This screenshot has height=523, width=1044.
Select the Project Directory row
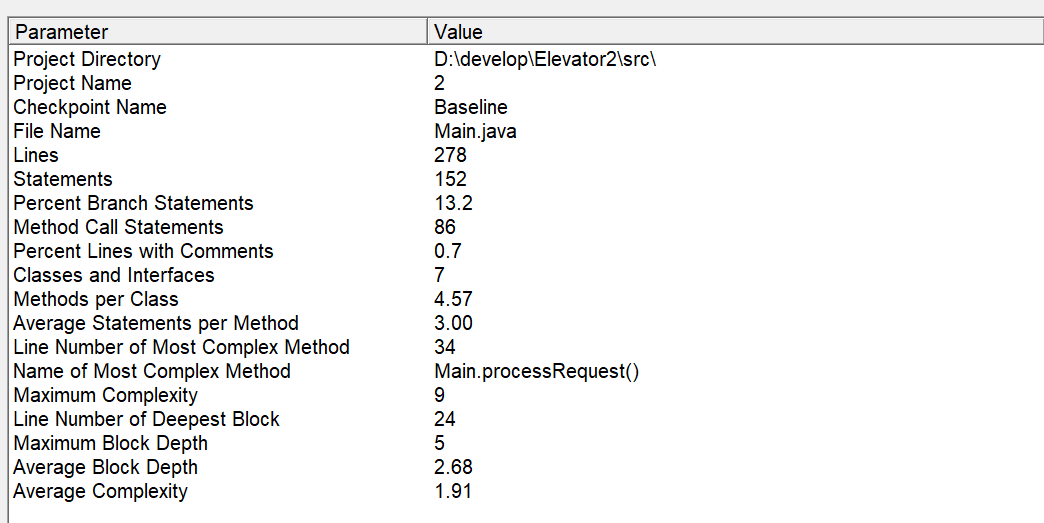tap(87, 59)
